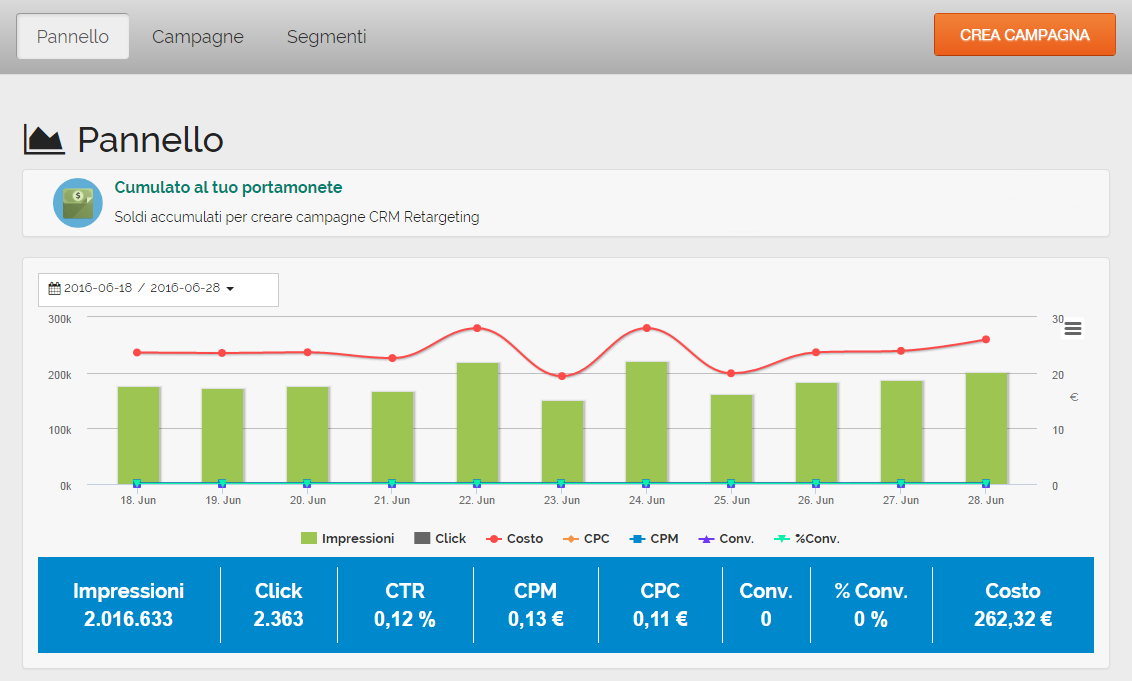Toggle Conv. series in legend

(x=726, y=538)
